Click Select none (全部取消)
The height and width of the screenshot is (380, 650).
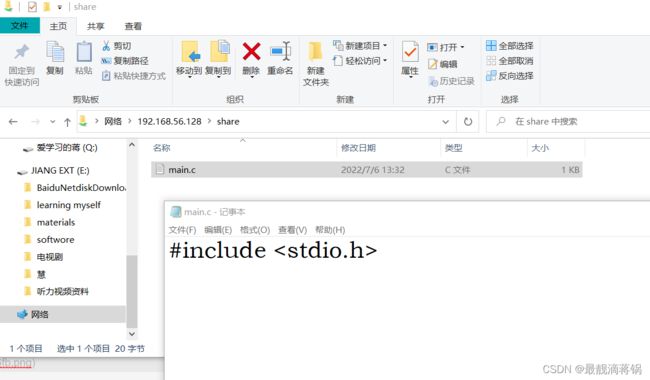point(510,61)
